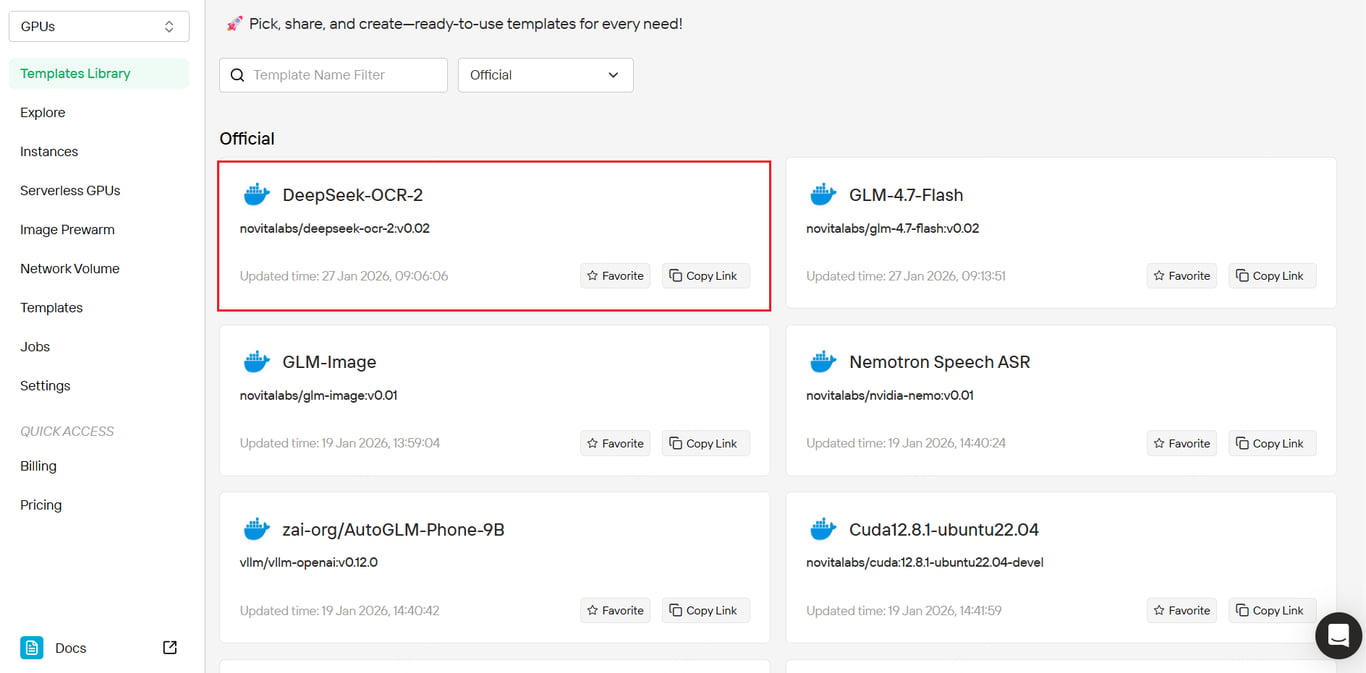Viewport: 1366px width, 673px height.
Task: Click the external link icon next to Docs
Action: (x=170, y=647)
